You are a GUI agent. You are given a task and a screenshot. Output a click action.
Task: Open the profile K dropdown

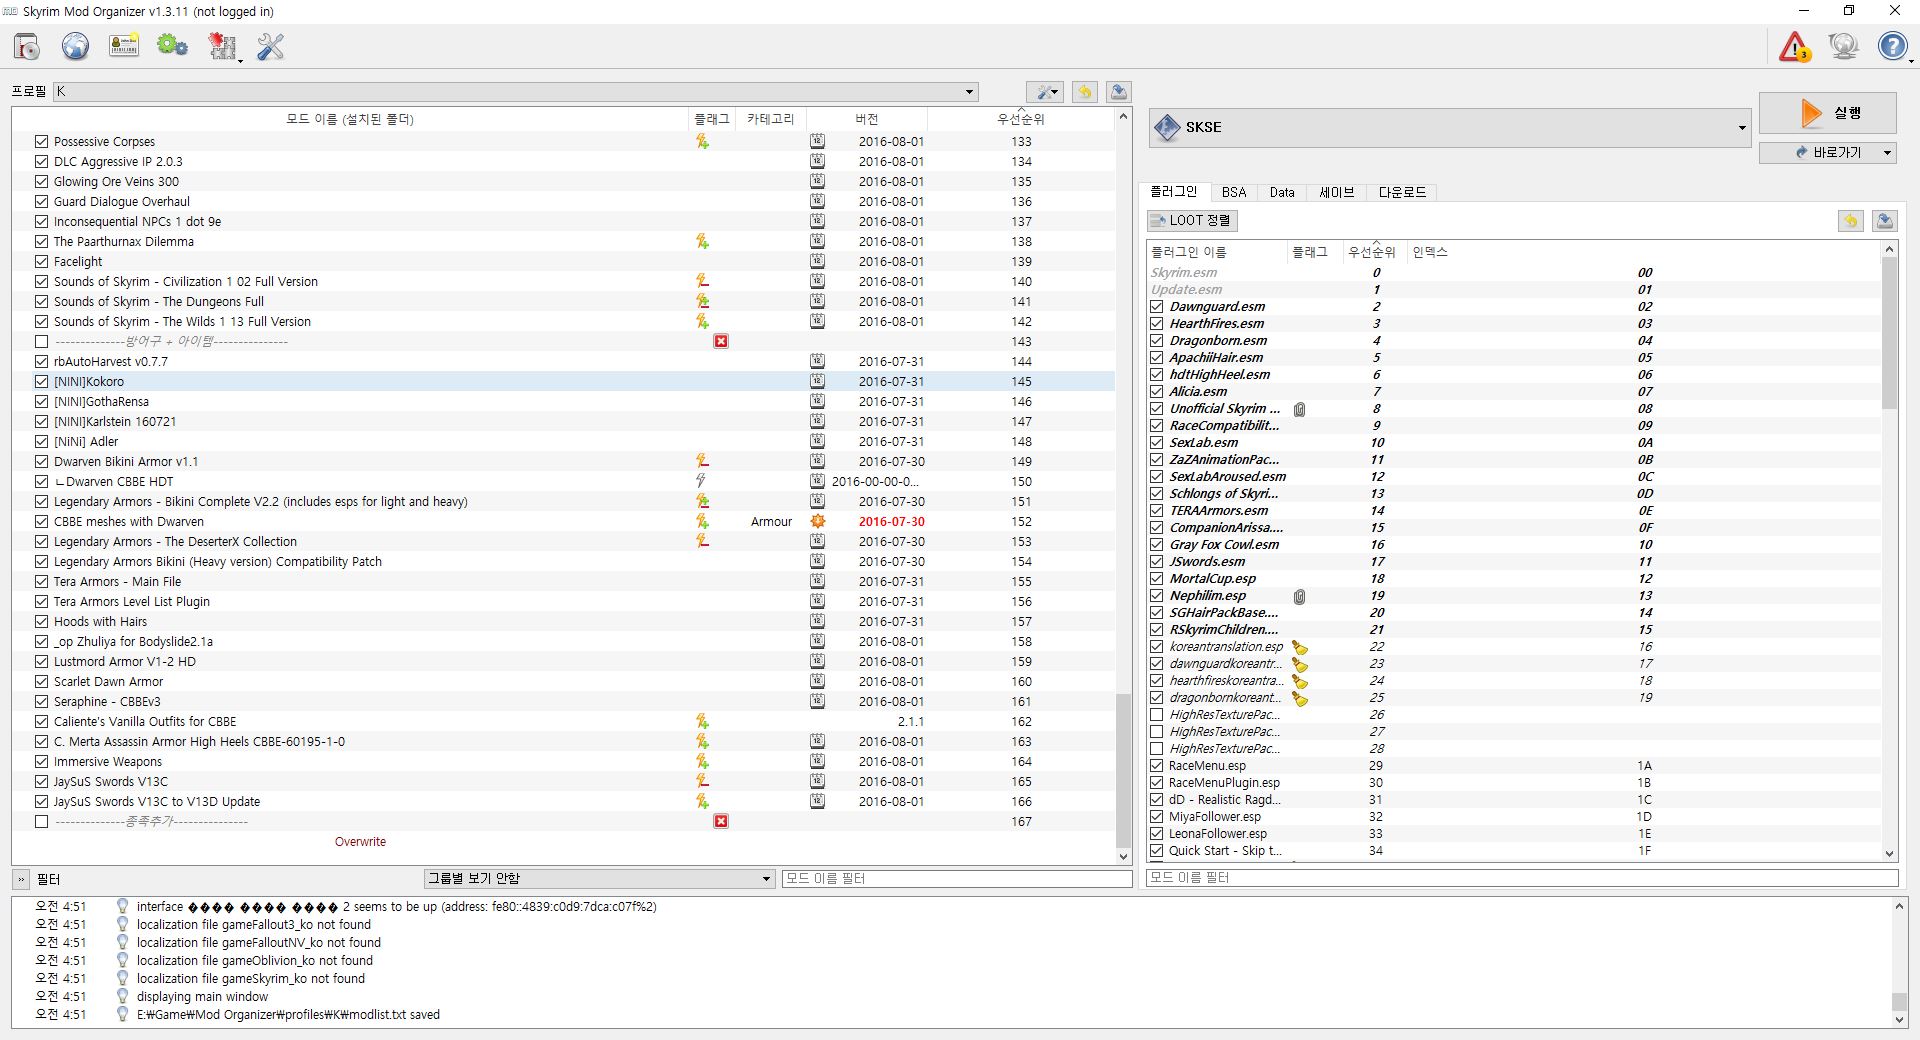515,91
